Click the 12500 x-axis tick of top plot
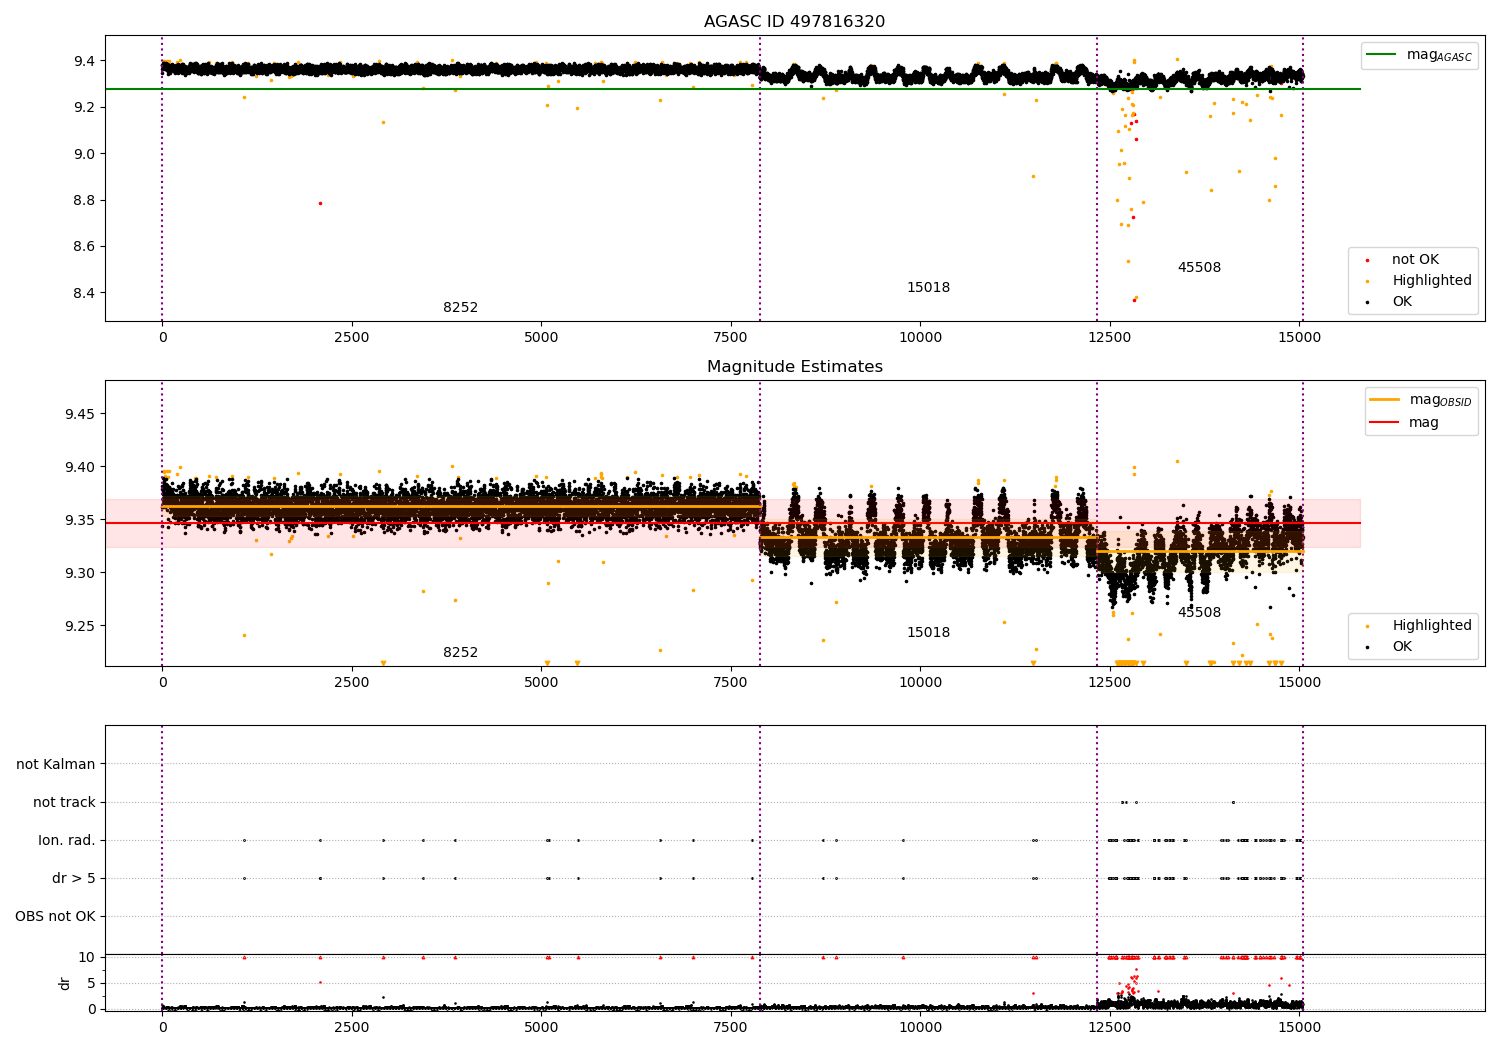This screenshot has width=1500, height=1050. pos(1109,338)
